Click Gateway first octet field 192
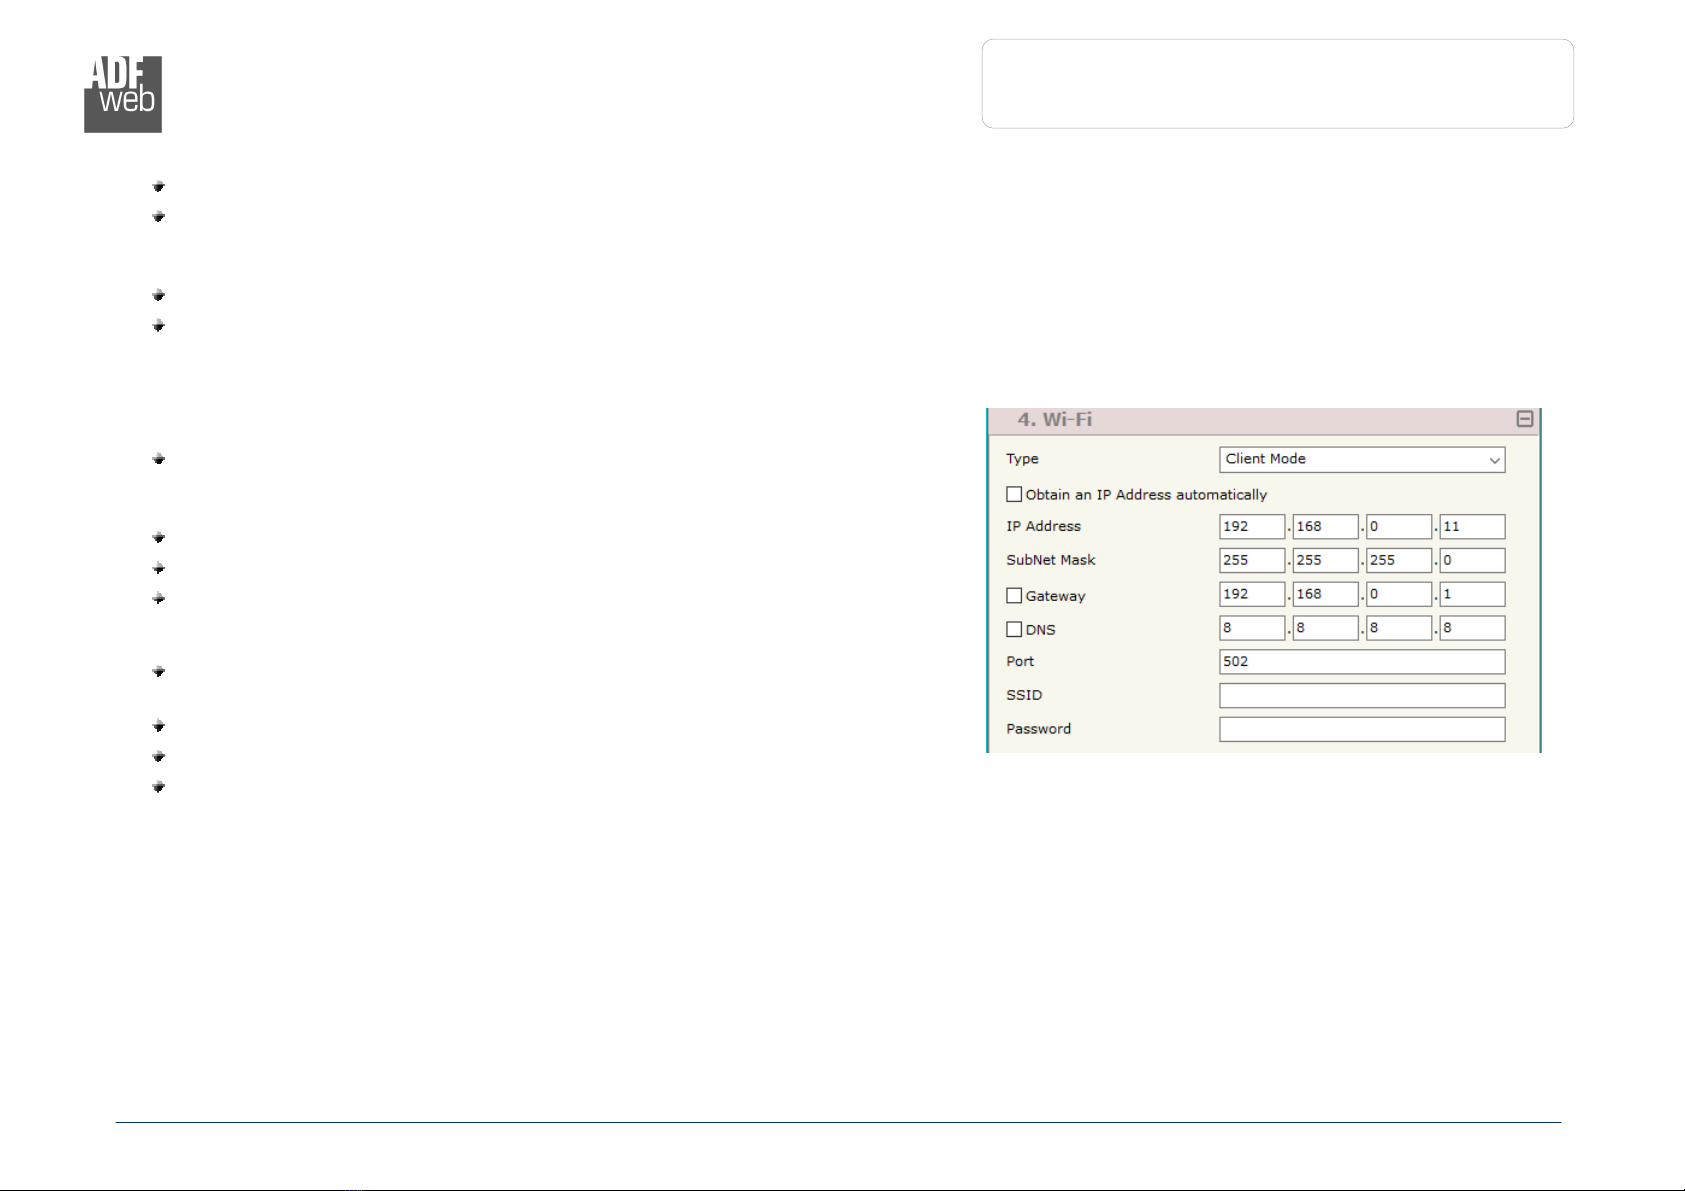The image size is (1685, 1191). tap(1252, 594)
